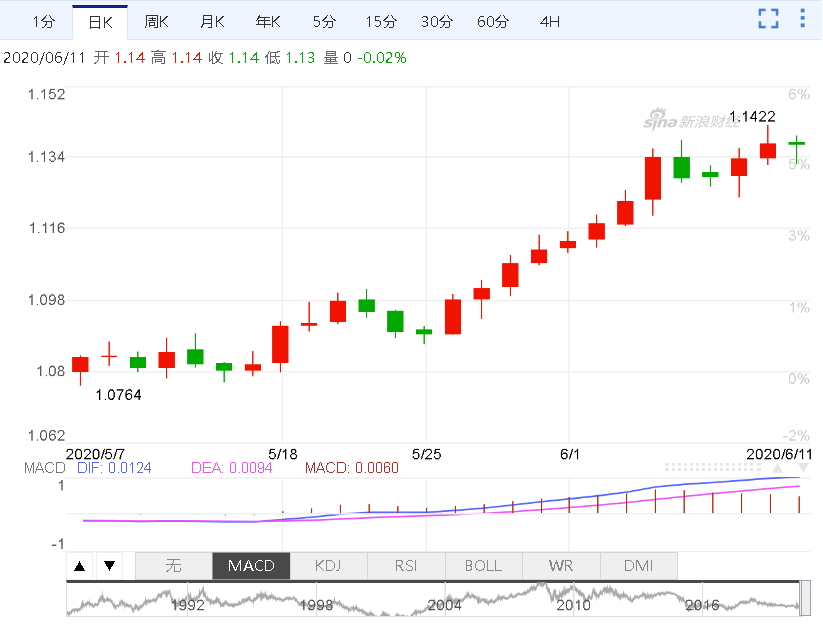Click the range handle on the history timeline
Screen dimensions: 823x625
803,599
